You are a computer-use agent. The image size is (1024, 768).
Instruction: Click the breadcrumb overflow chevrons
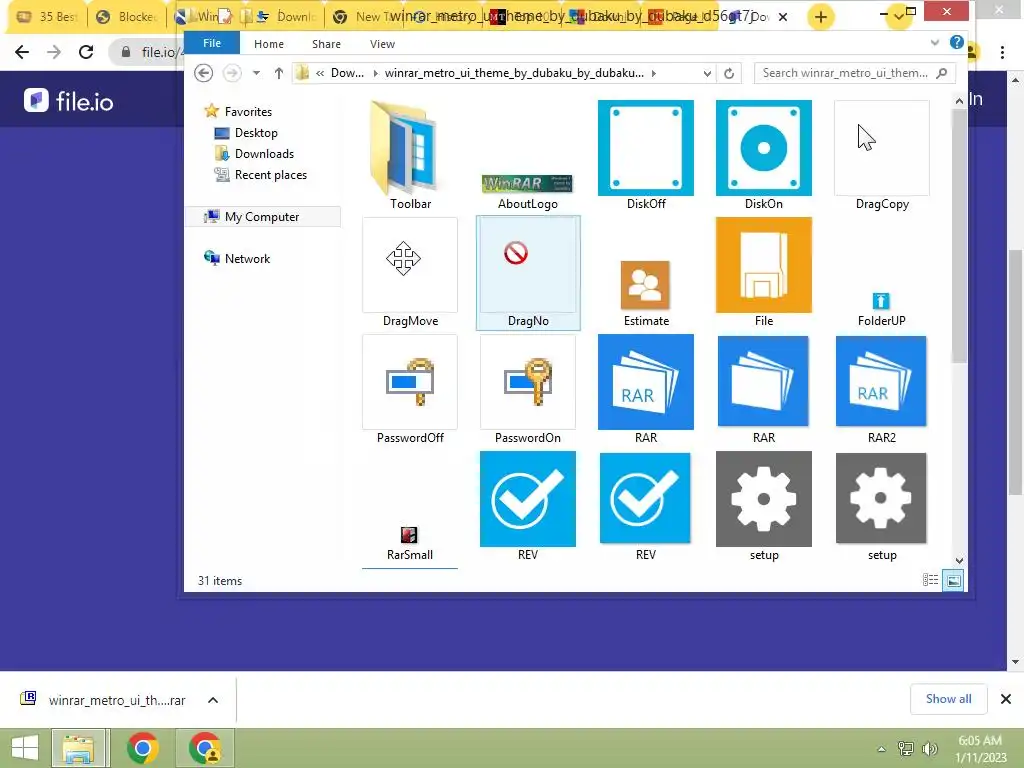(320, 73)
